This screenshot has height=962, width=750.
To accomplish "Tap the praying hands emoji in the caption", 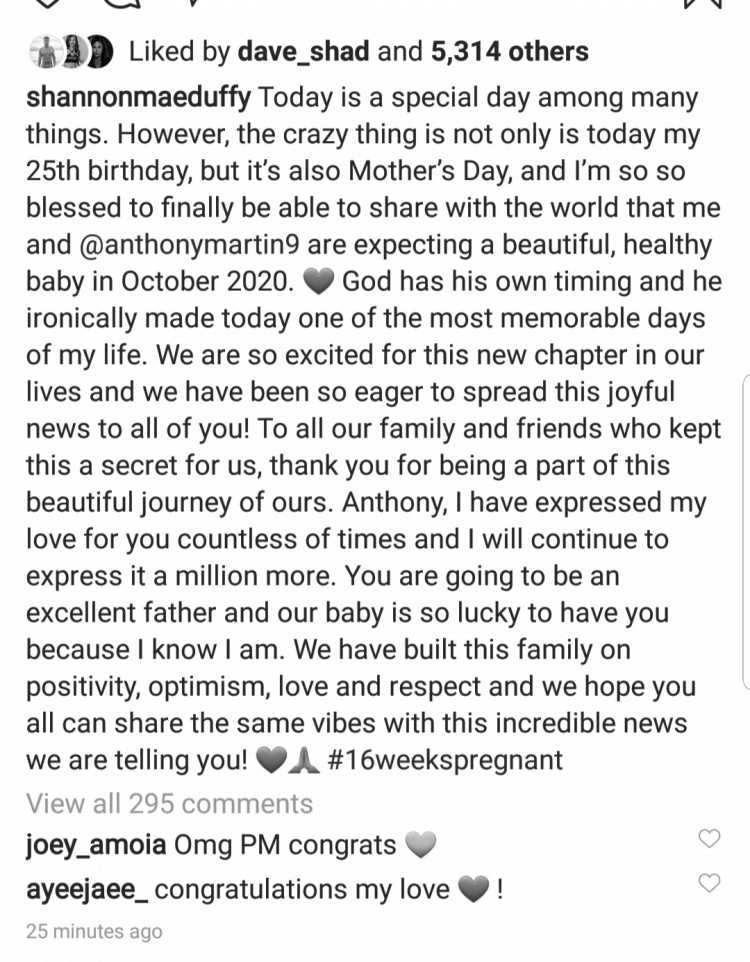I will tap(304, 761).
